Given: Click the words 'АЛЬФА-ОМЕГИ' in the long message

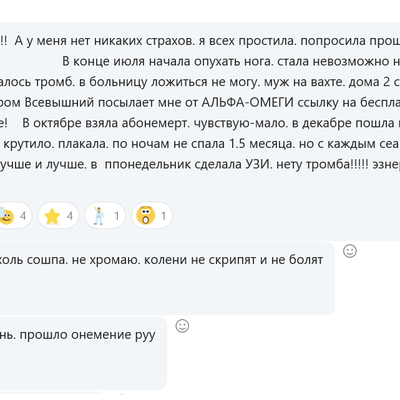Looking at the screenshot, I should tap(248, 103).
